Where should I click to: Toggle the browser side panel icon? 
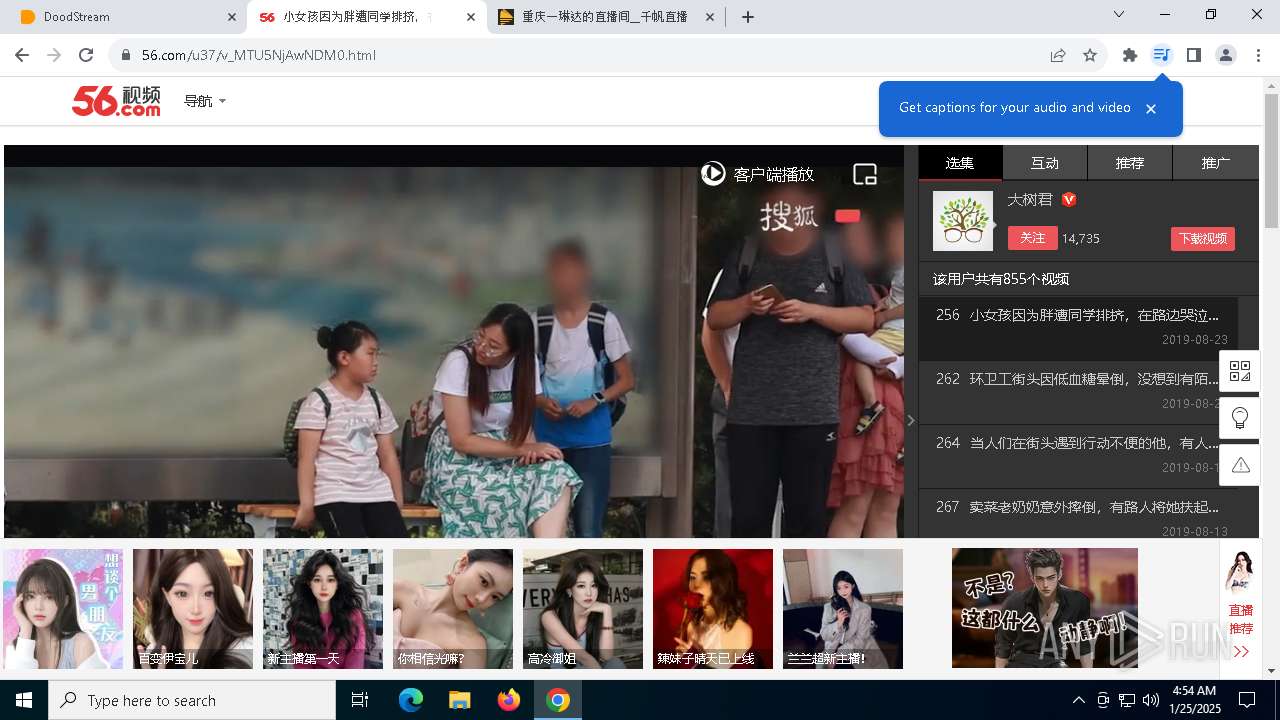pyautogui.click(x=1193, y=55)
